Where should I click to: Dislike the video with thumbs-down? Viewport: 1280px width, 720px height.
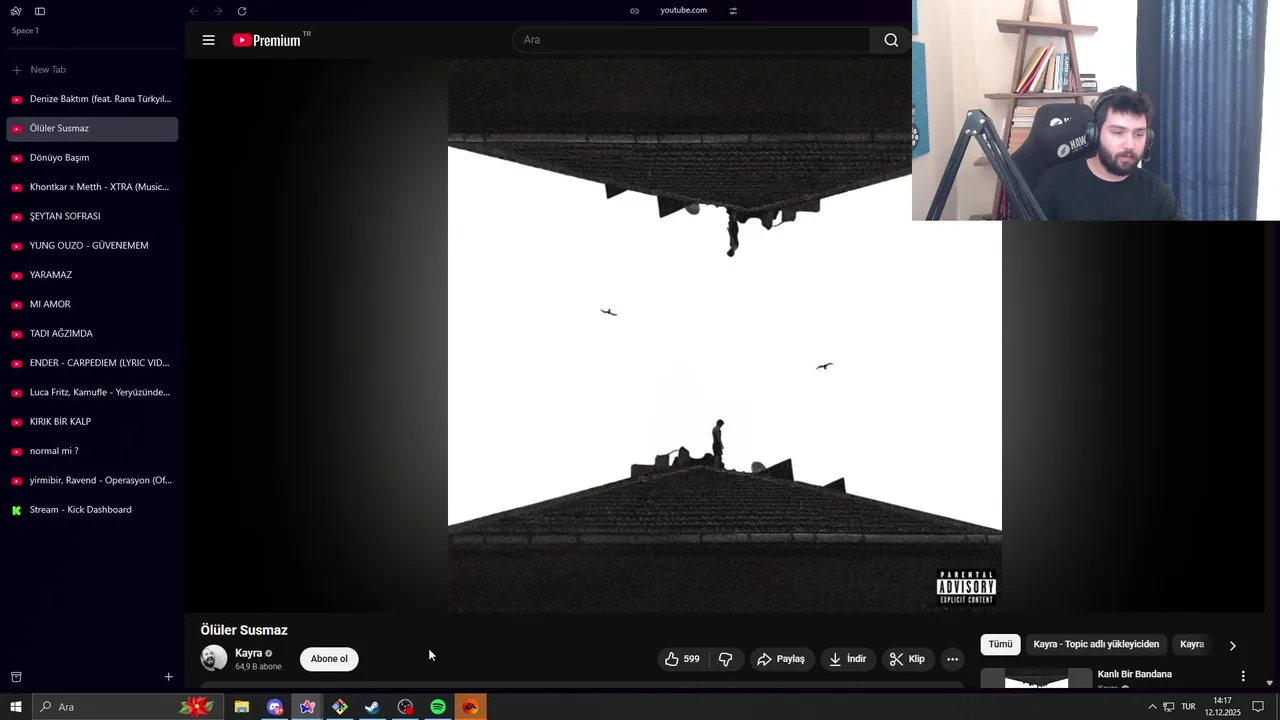pyautogui.click(x=726, y=659)
